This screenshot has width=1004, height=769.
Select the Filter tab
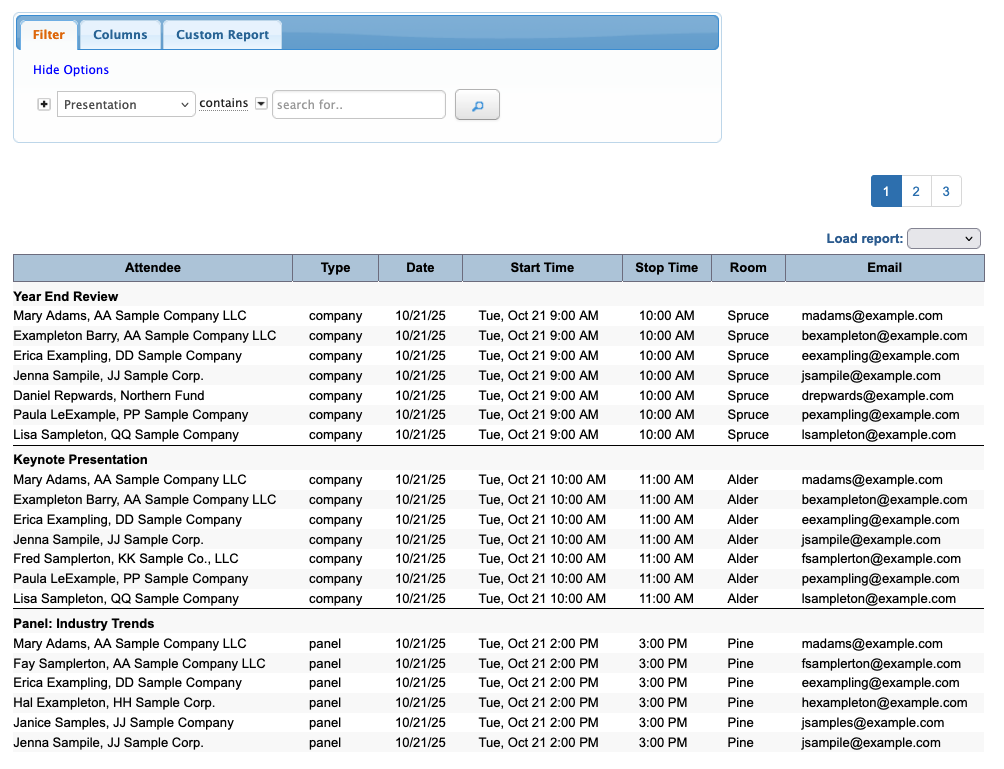(x=49, y=35)
